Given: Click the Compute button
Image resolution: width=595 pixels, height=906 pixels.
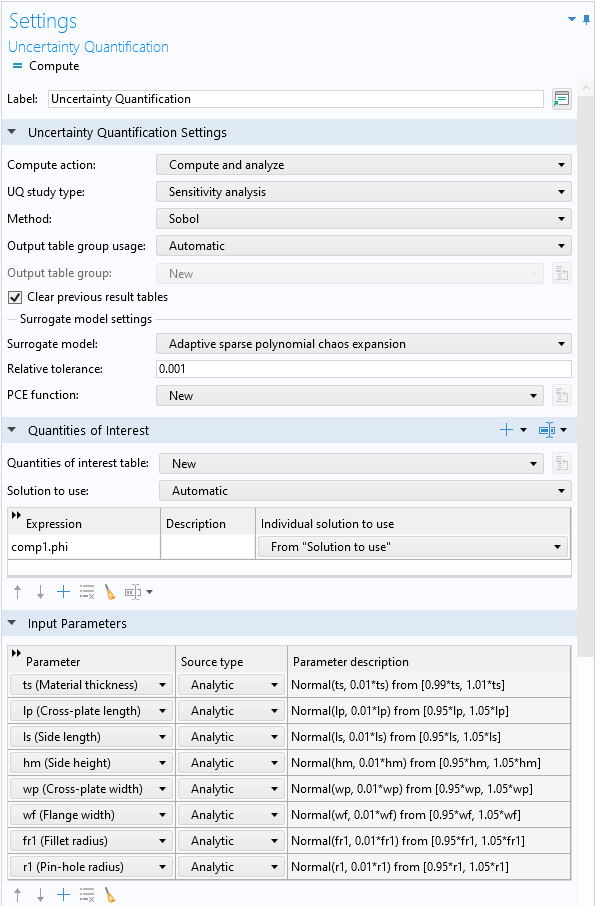Looking at the screenshot, I should (46, 66).
